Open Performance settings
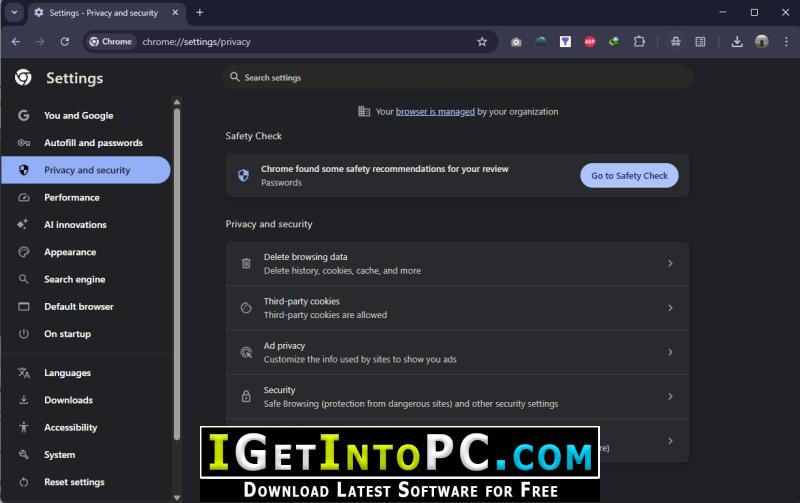800x503 pixels. pyautogui.click(x=87, y=197)
